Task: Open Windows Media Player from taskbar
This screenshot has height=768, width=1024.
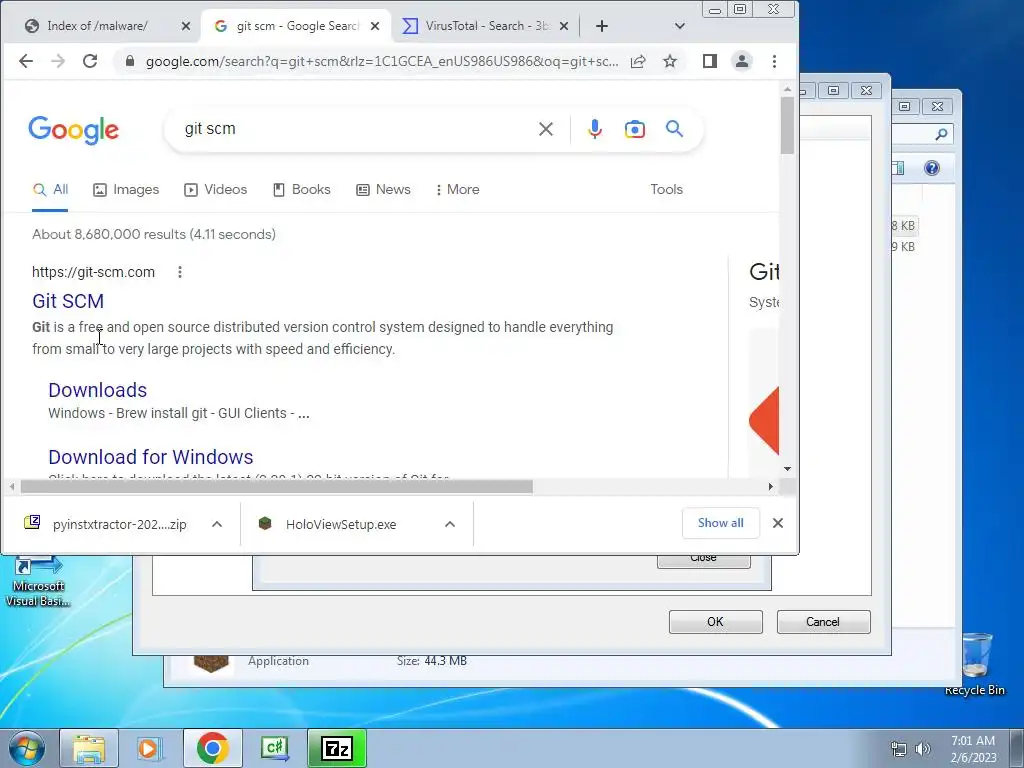Action: pyautogui.click(x=150, y=748)
